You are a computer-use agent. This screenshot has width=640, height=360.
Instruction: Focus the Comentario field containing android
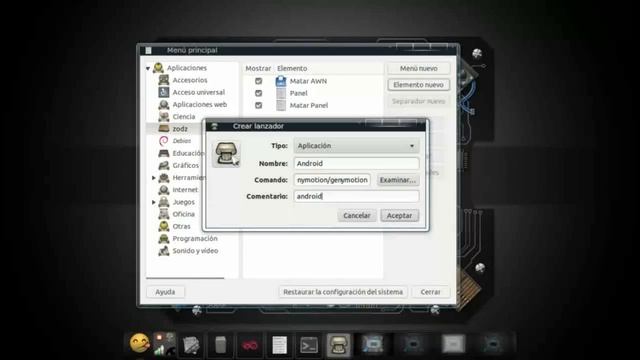(x=356, y=196)
